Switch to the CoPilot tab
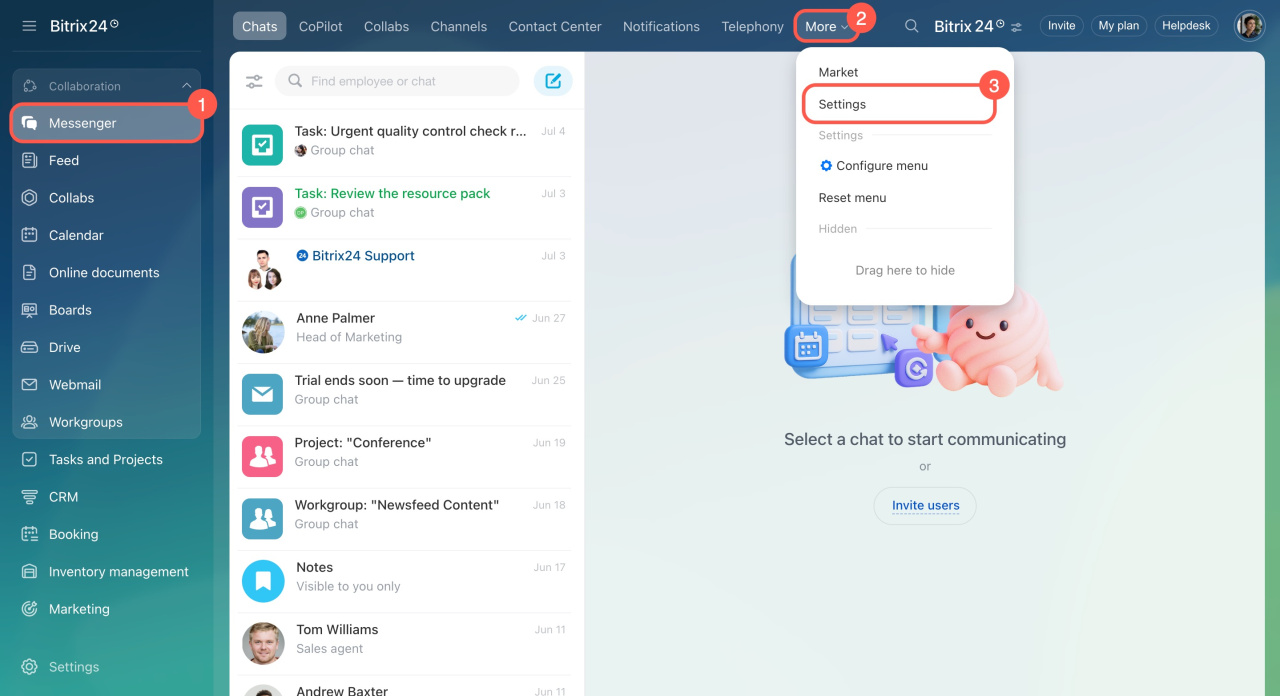 coord(321,26)
